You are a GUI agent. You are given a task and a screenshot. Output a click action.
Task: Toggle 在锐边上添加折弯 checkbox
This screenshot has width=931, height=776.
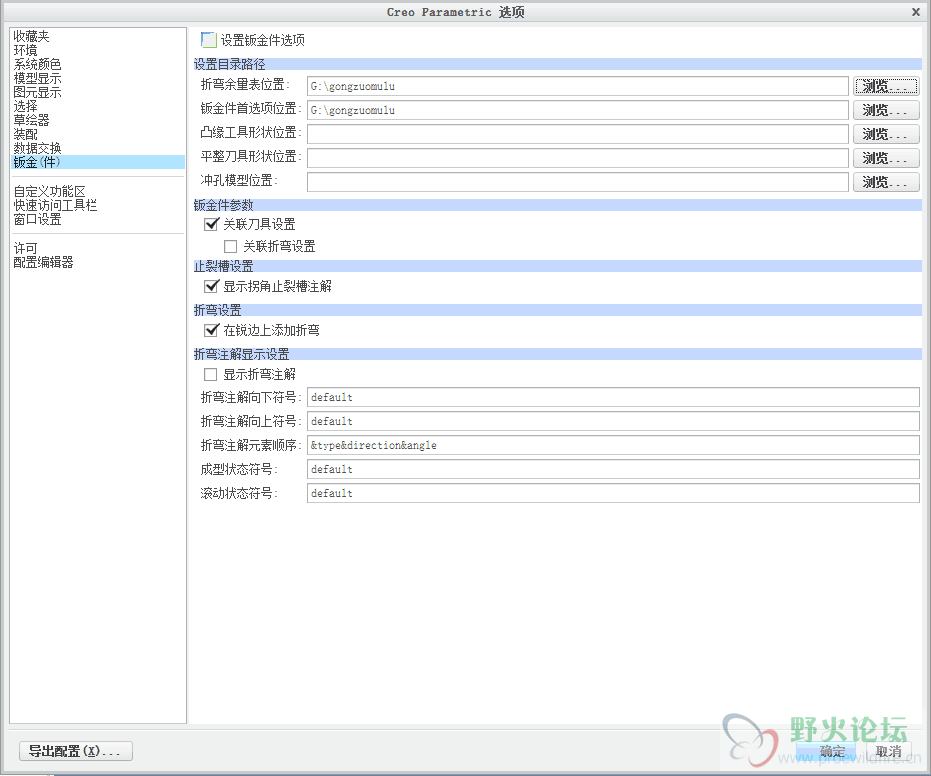tap(211, 330)
